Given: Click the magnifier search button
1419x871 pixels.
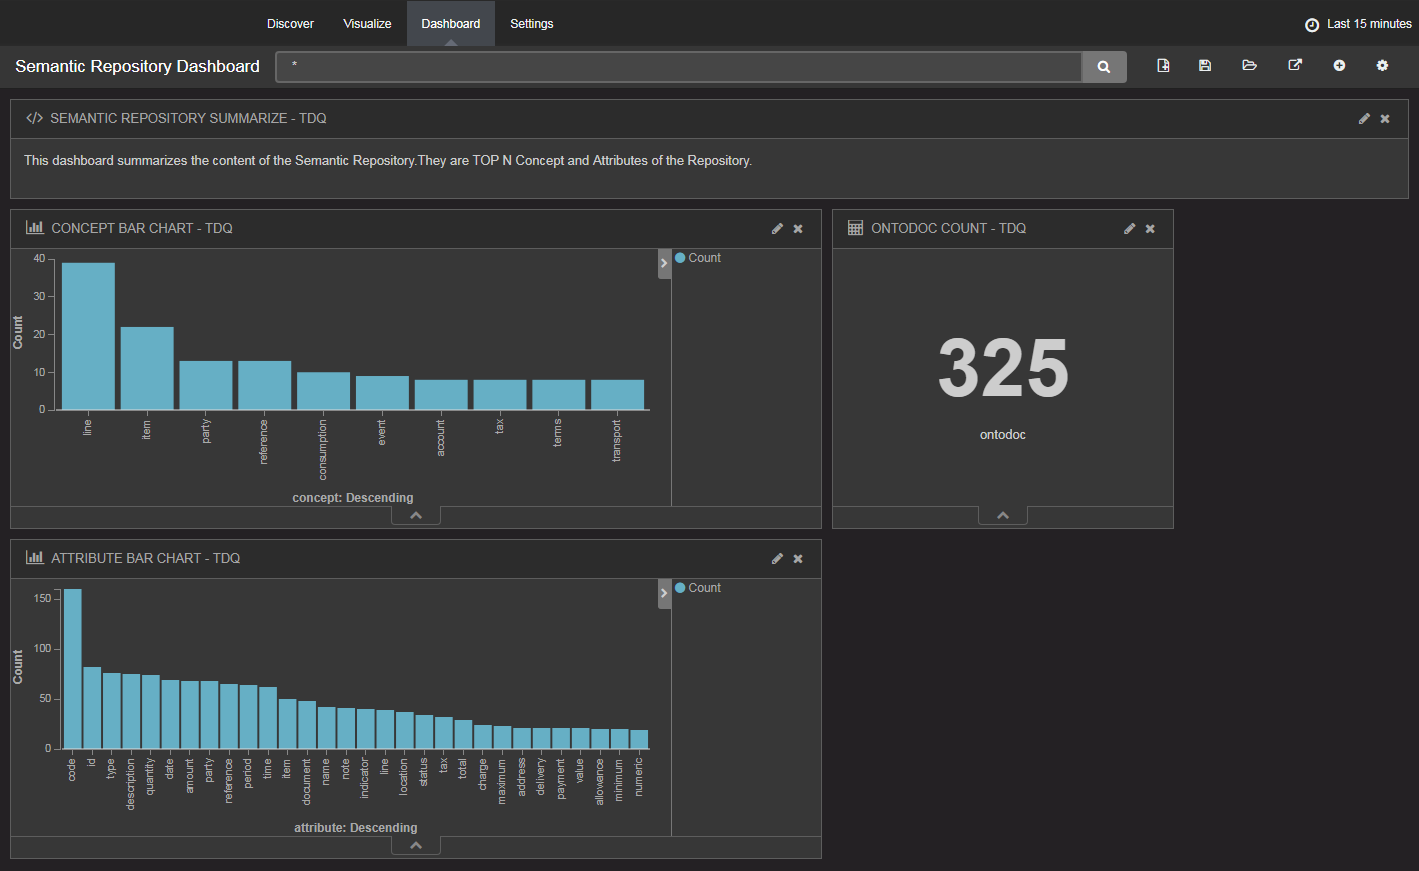Looking at the screenshot, I should pos(1104,67).
